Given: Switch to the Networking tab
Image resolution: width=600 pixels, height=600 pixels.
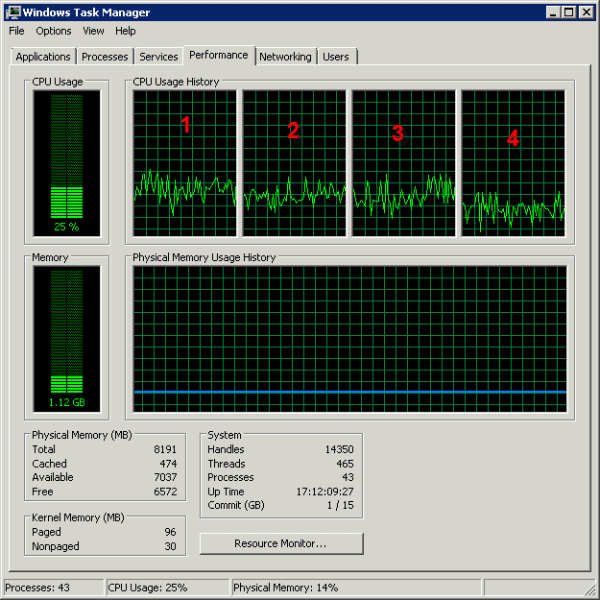Looking at the screenshot, I should tap(285, 57).
